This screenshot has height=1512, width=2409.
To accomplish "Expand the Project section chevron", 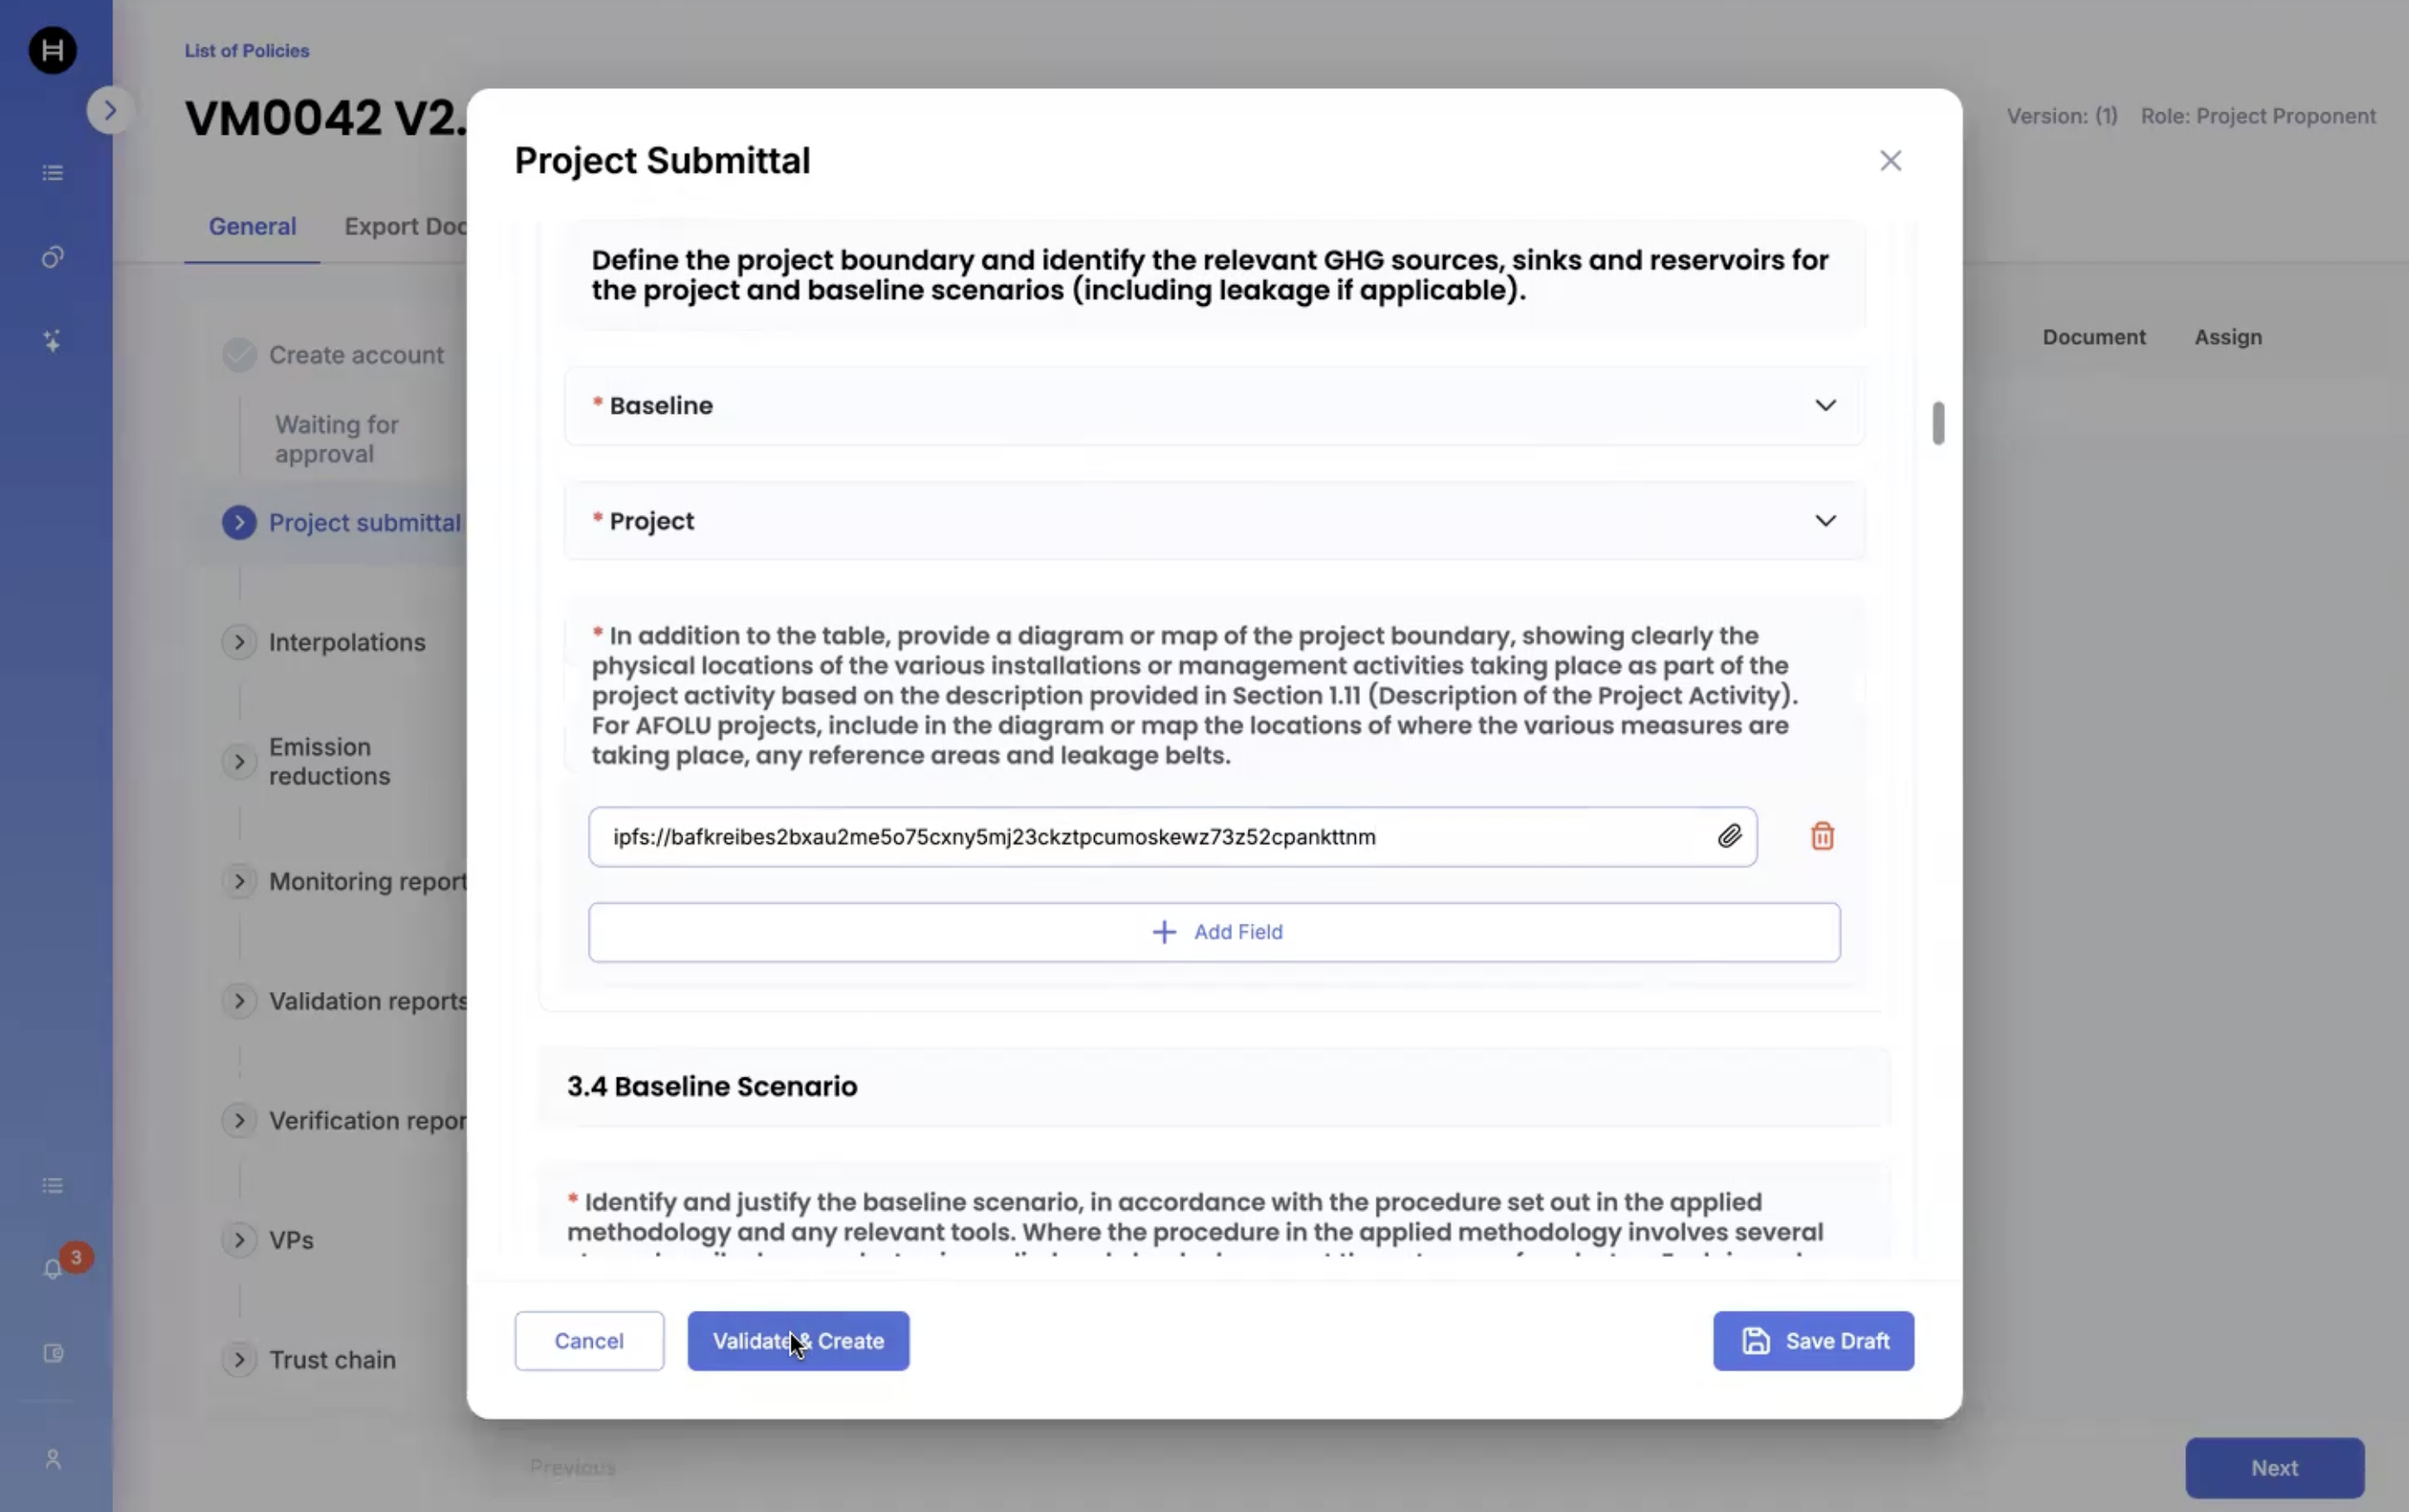I will click(1825, 521).
